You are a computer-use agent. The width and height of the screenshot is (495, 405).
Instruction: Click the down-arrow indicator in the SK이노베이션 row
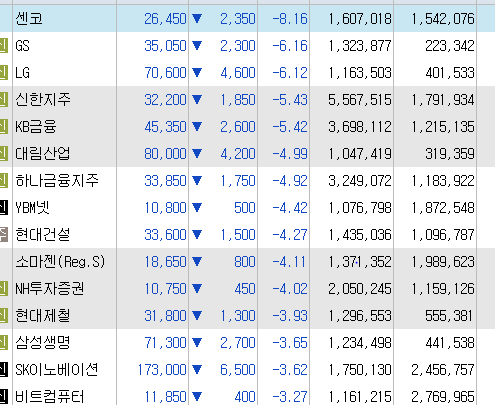point(197,369)
